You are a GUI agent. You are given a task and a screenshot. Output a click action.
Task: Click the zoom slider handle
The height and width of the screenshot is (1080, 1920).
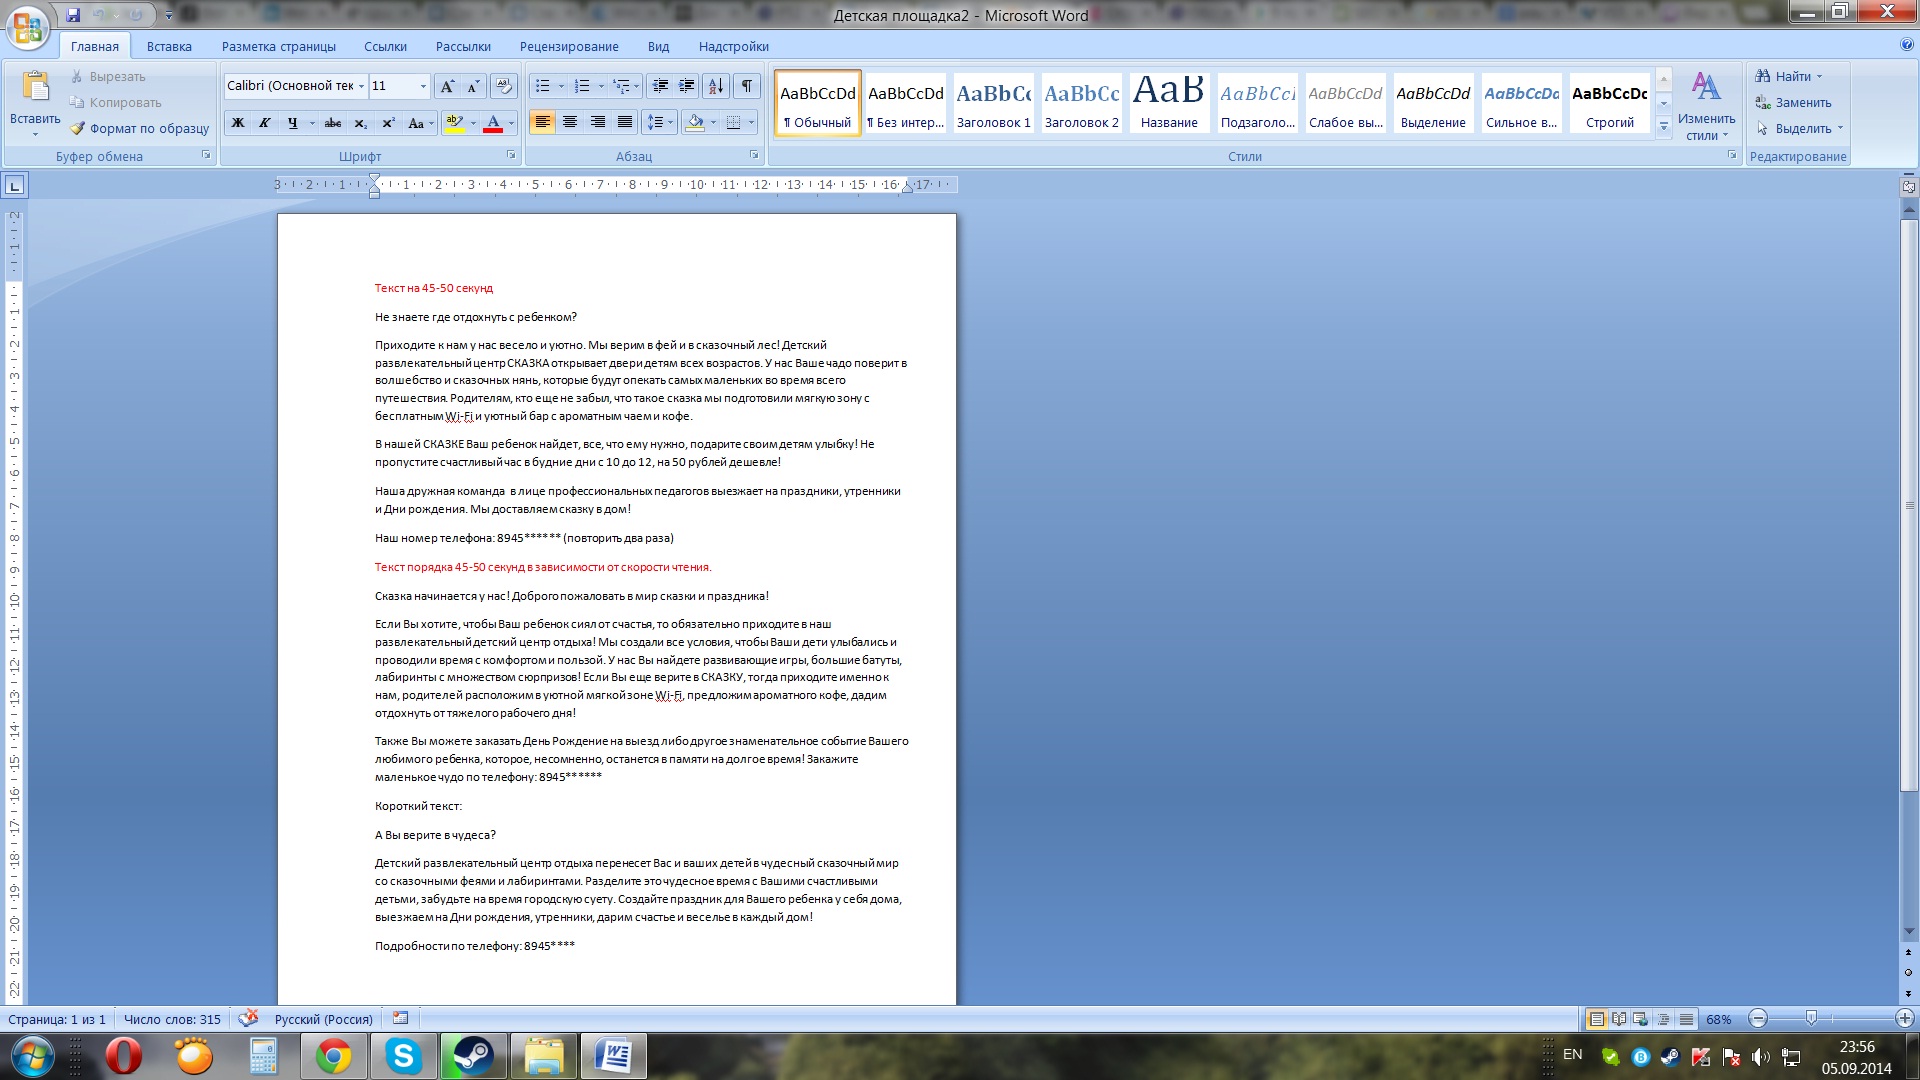point(1811,1018)
